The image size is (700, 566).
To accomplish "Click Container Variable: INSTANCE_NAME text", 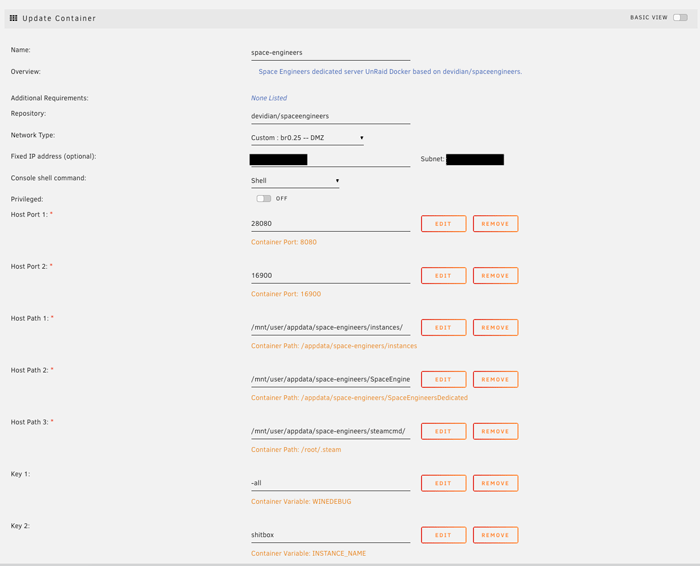I will [x=308, y=553].
